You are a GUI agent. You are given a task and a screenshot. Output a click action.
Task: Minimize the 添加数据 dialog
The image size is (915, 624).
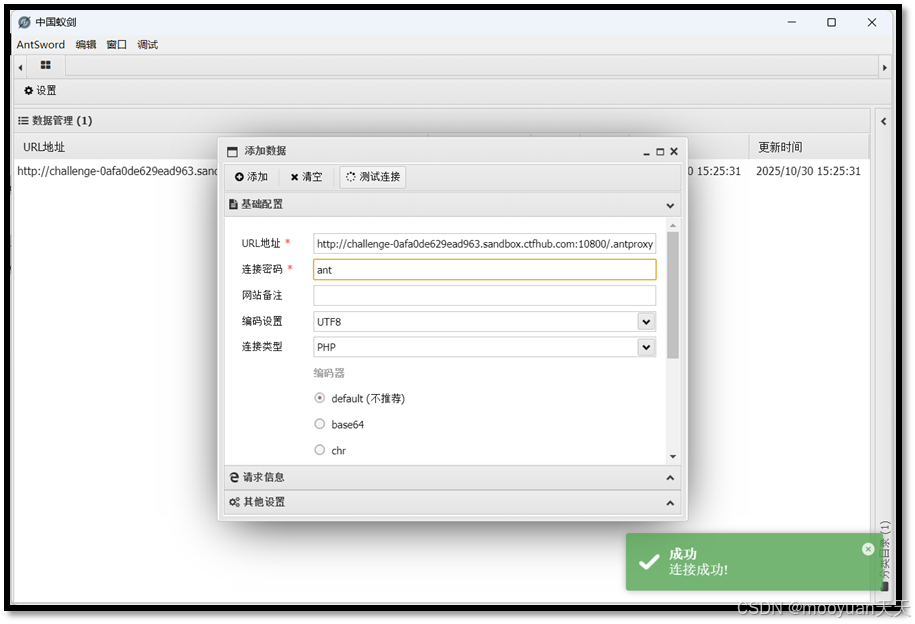646,152
